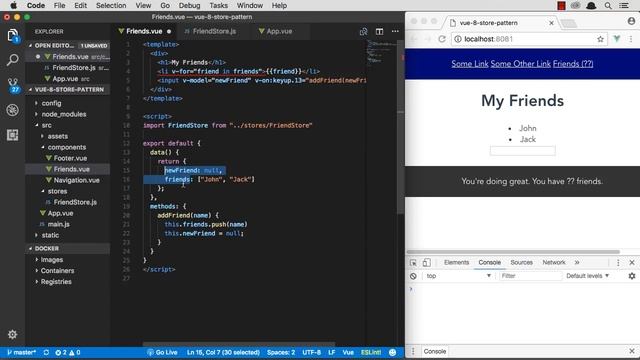Expand the config folder
The image size is (640, 360).
pos(51,103)
